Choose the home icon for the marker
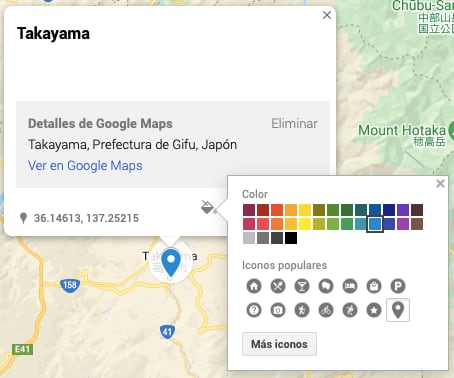The image size is (454, 378). pos(254,286)
